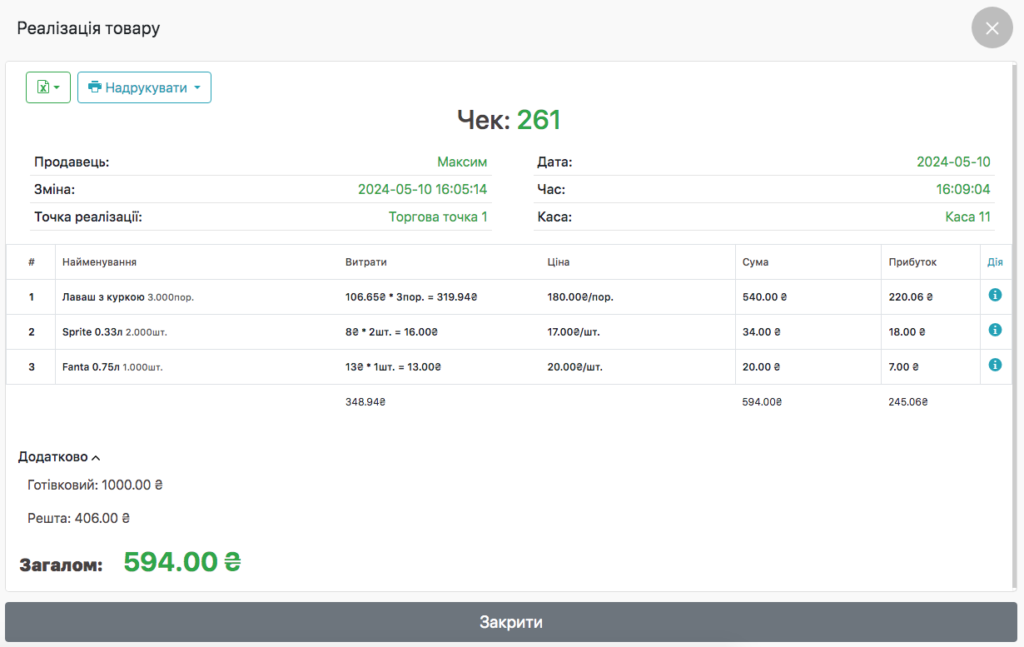
Task: Click seller name Максим
Action: pyautogui.click(x=462, y=162)
